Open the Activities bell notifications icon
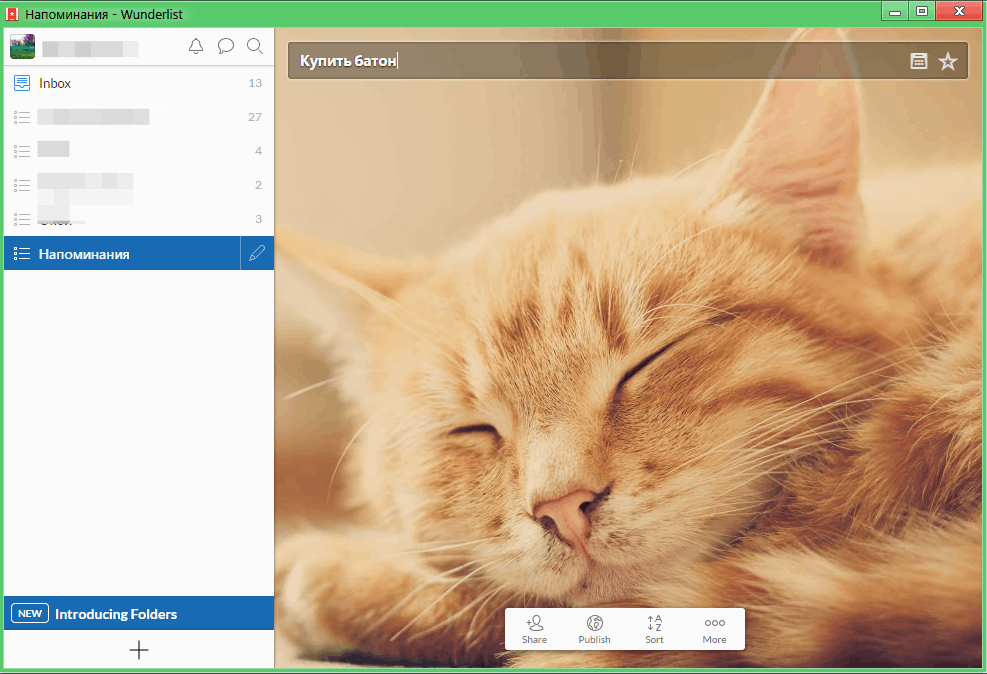 click(196, 46)
